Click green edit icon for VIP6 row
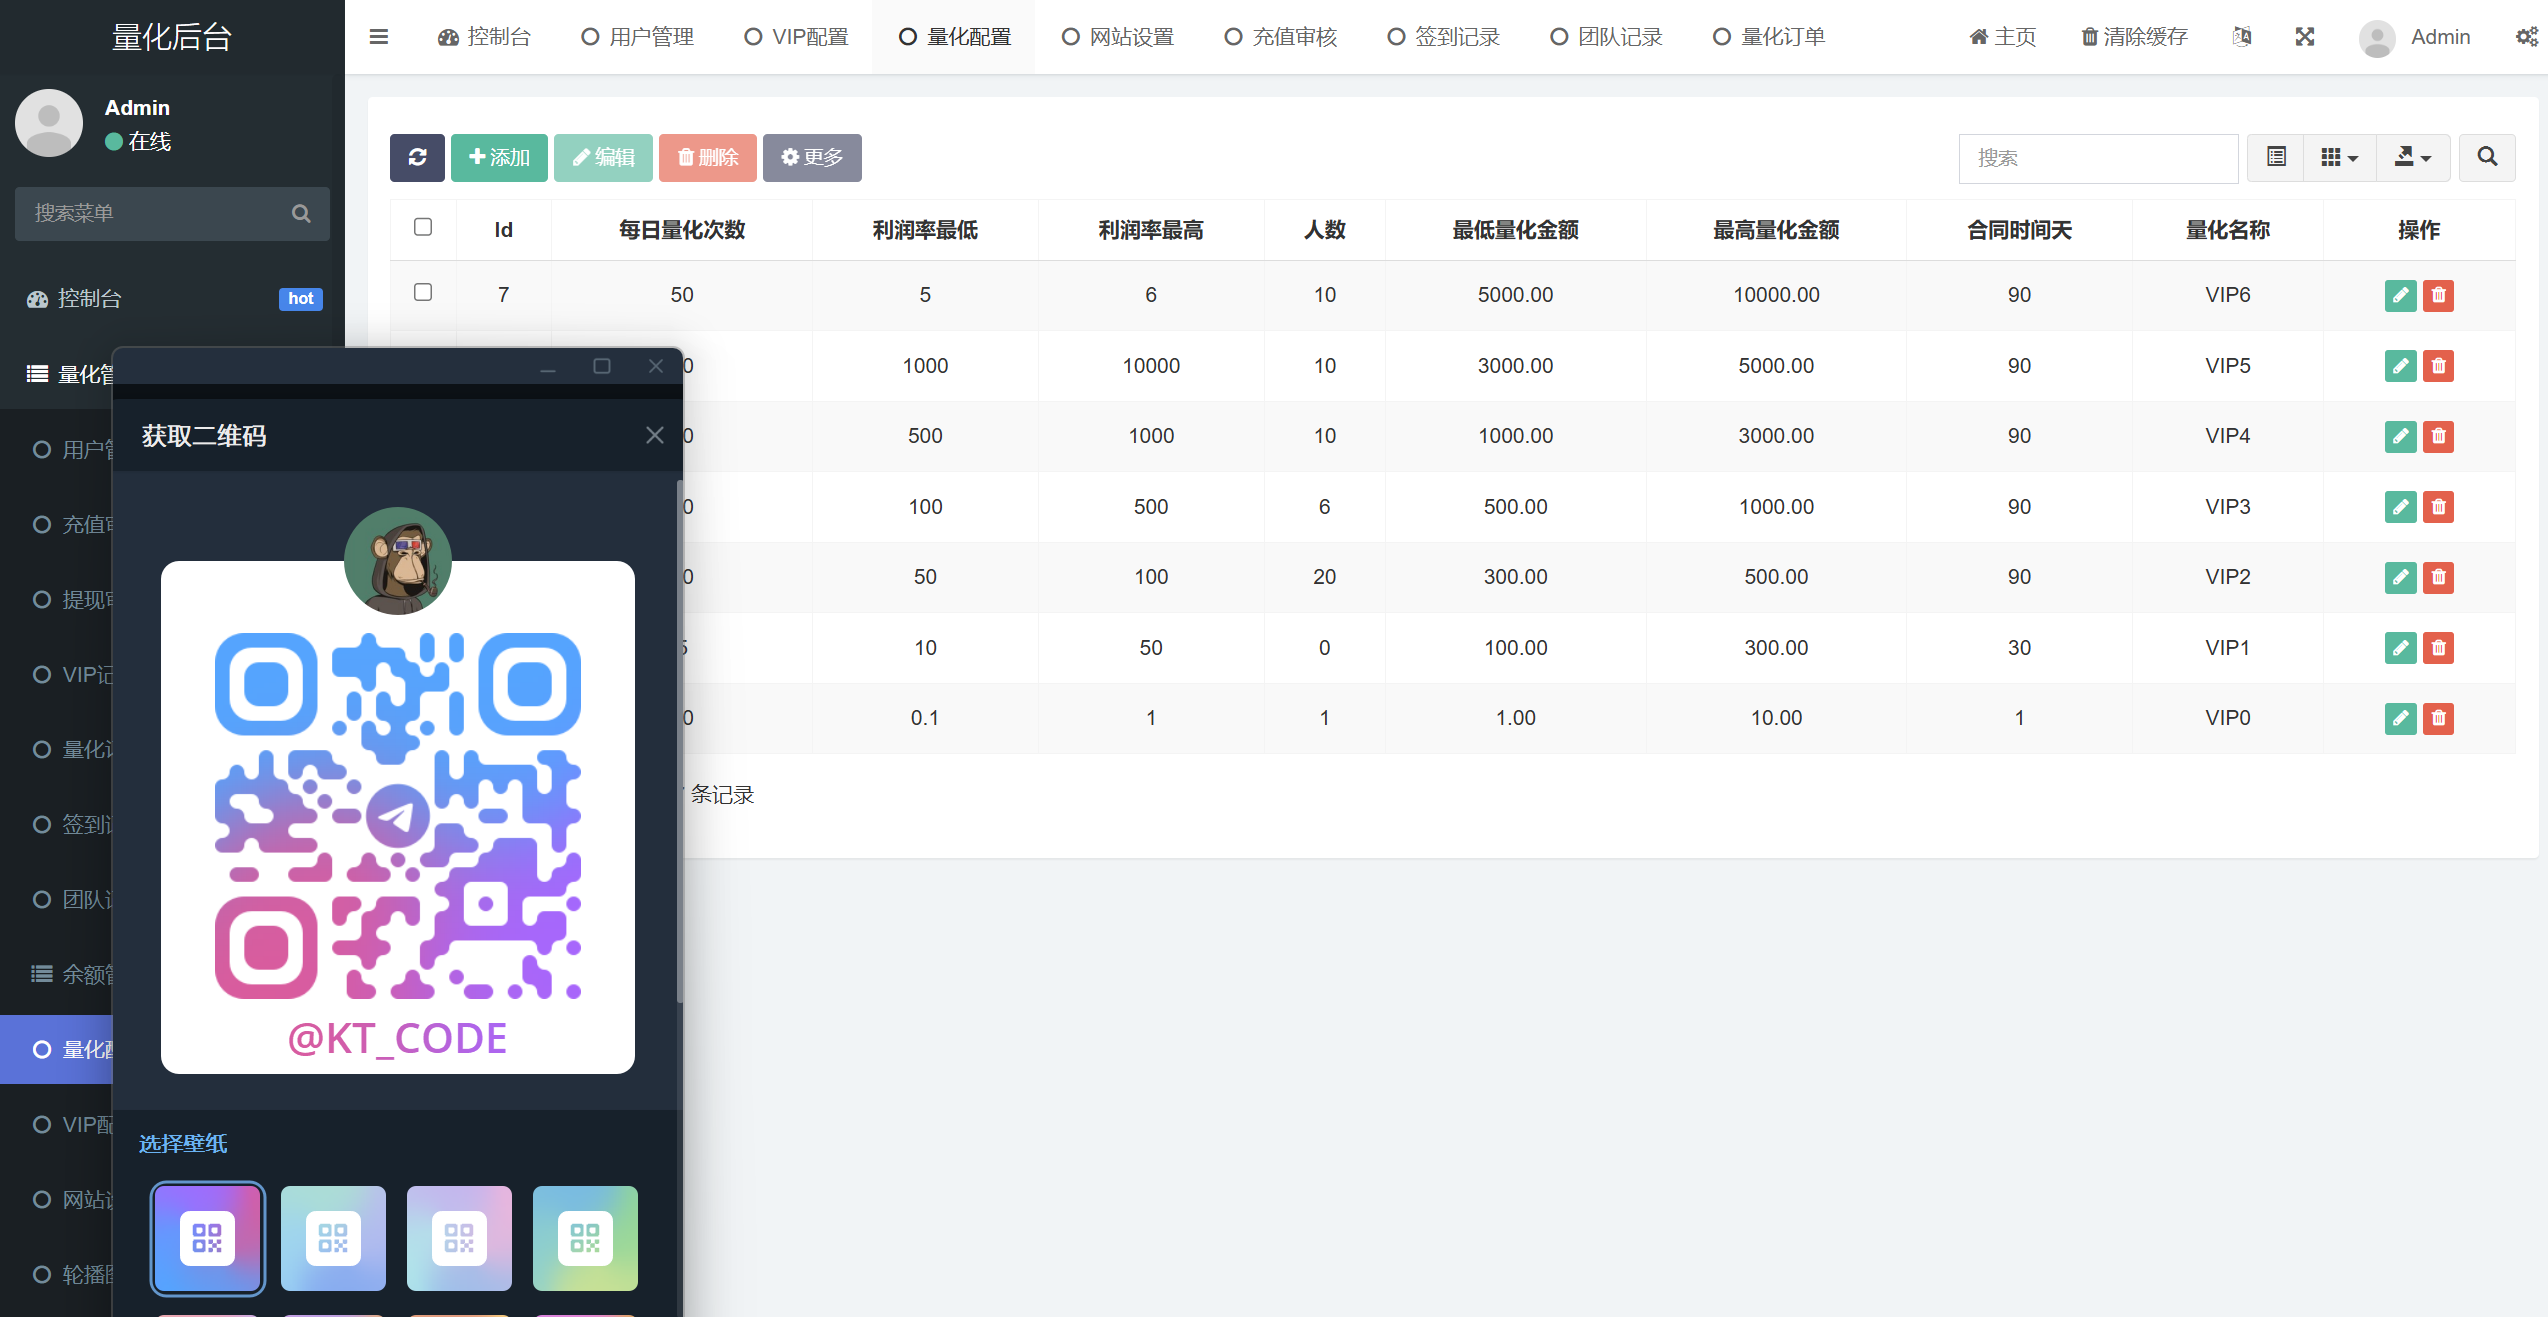 point(2400,295)
